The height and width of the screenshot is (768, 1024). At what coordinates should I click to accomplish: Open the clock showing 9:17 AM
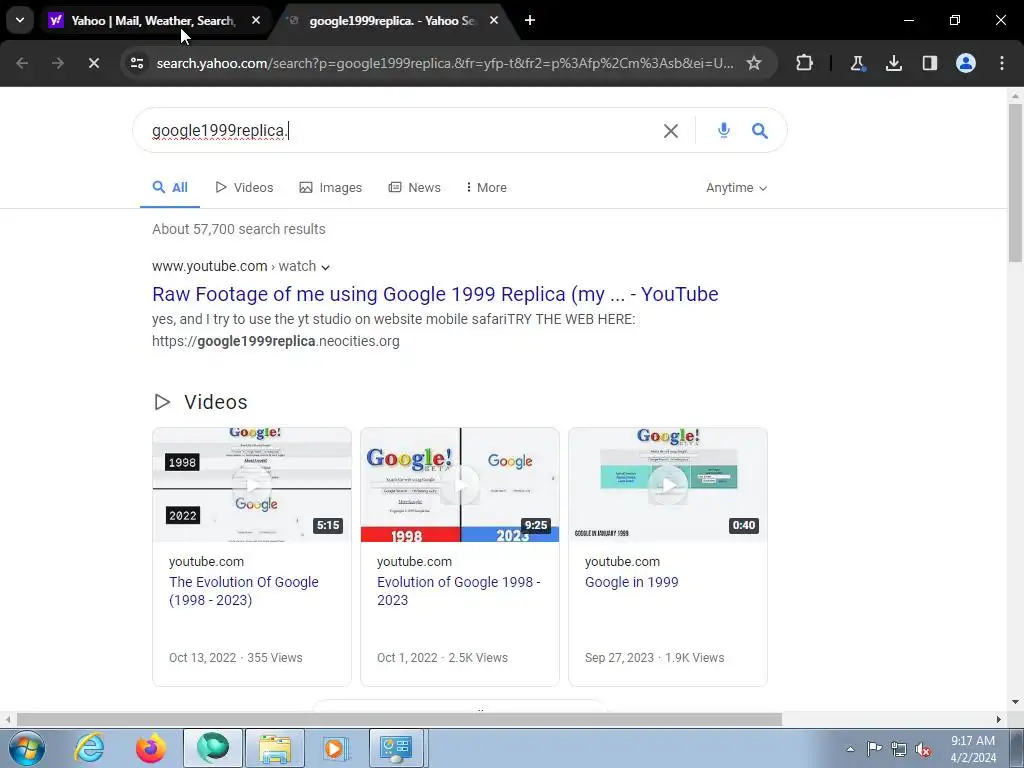pos(973,749)
